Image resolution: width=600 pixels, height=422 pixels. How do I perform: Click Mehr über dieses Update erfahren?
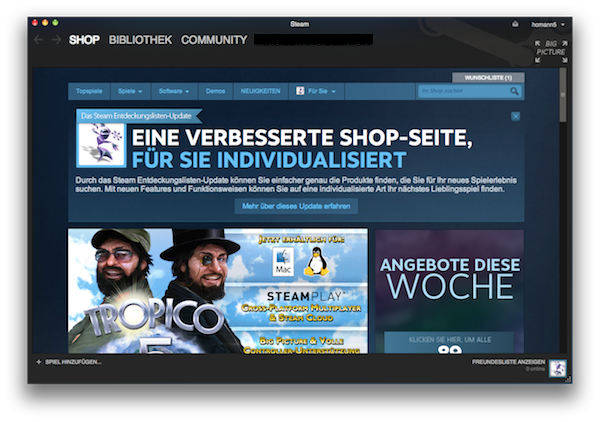(296, 206)
